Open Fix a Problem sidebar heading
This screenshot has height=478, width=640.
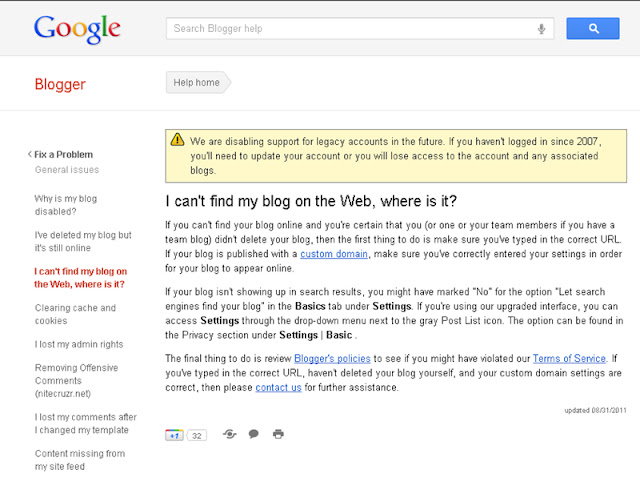coord(63,155)
